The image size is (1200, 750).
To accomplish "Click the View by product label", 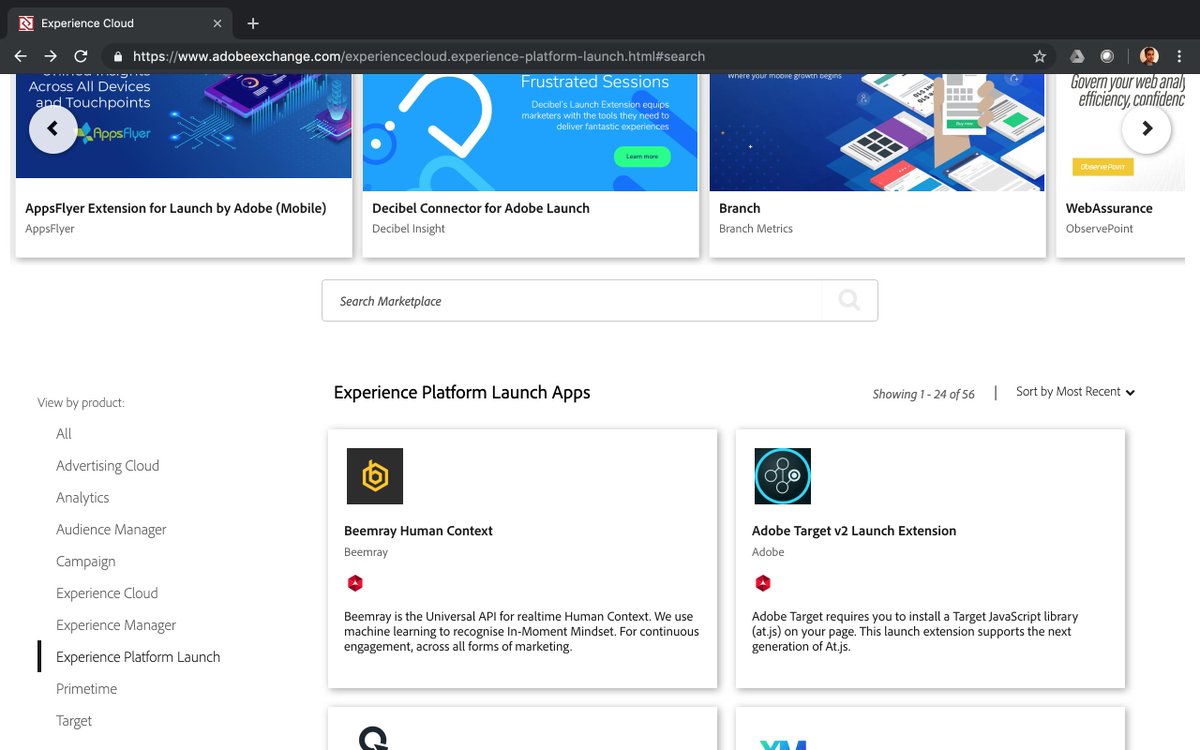I will point(81,403).
